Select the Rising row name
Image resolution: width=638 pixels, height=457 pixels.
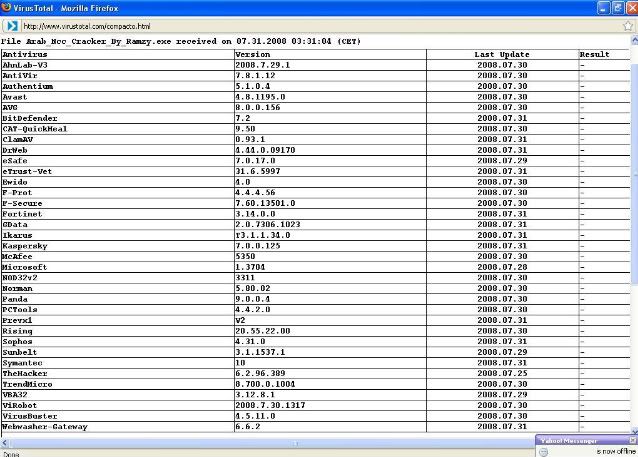click(17, 331)
